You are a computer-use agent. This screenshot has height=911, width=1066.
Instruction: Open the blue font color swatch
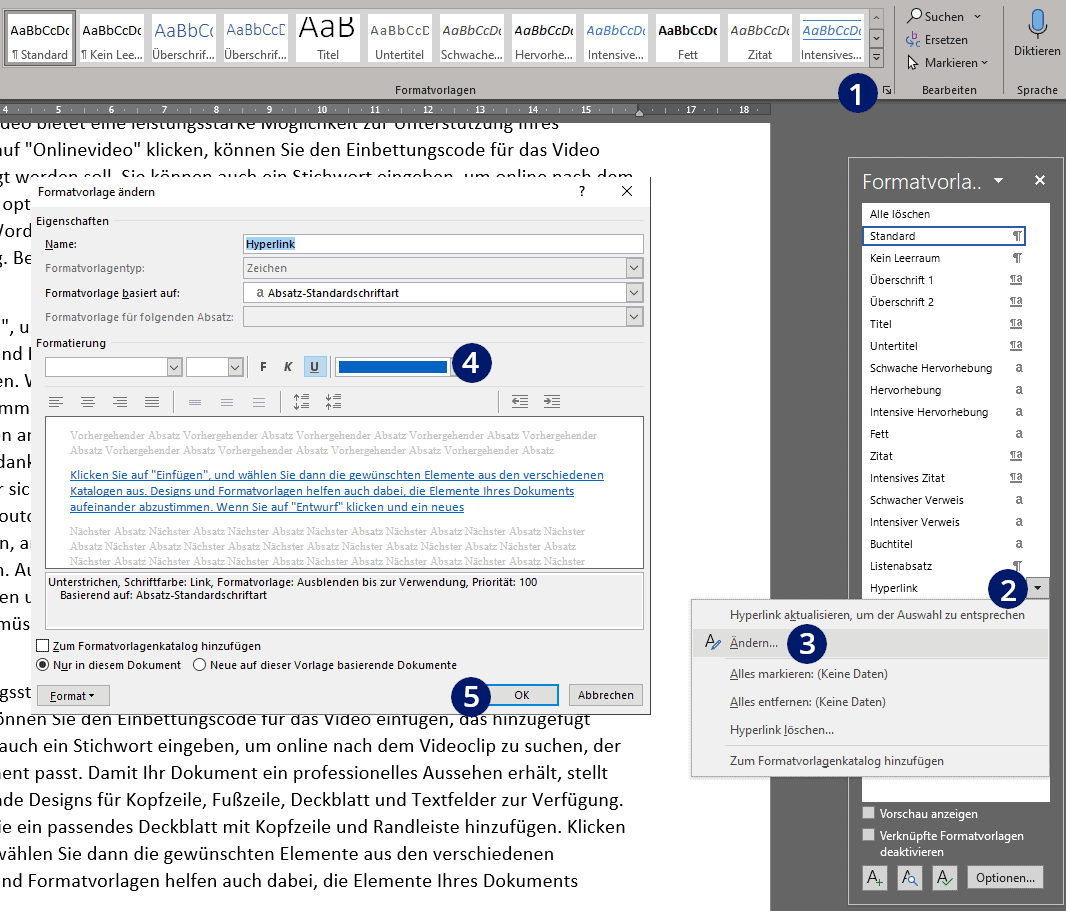pyautogui.click(x=392, y=367)
